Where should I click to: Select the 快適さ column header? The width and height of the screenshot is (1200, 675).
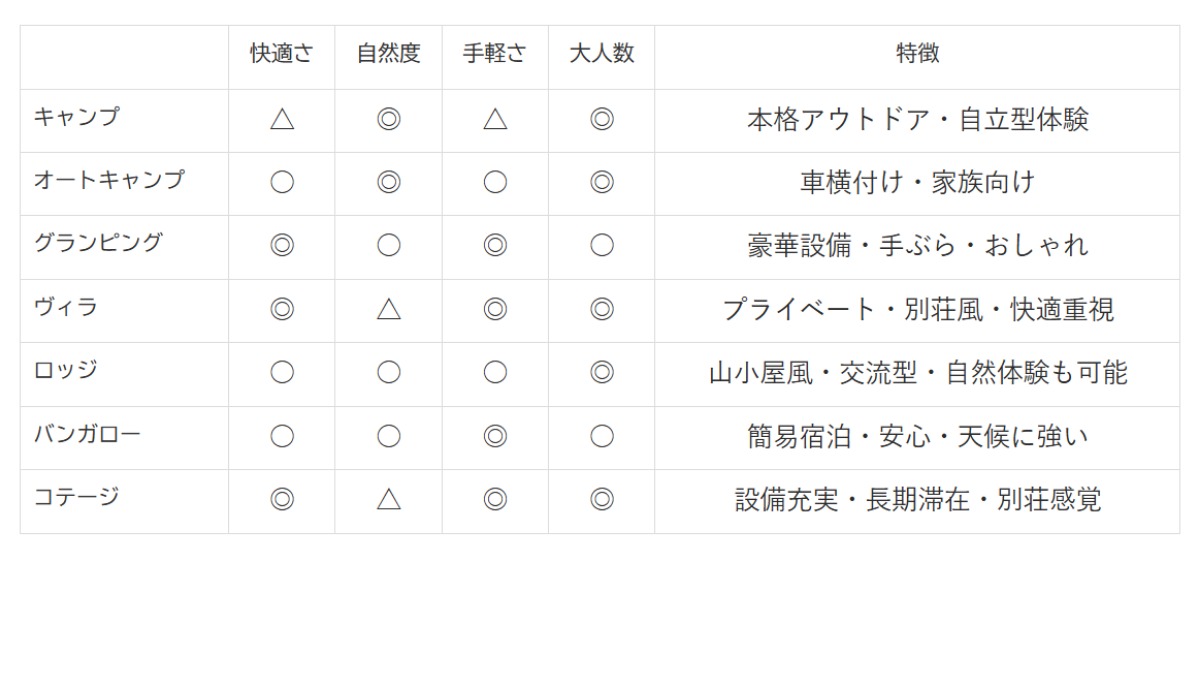pyautogui.click(x=282, y=55)
